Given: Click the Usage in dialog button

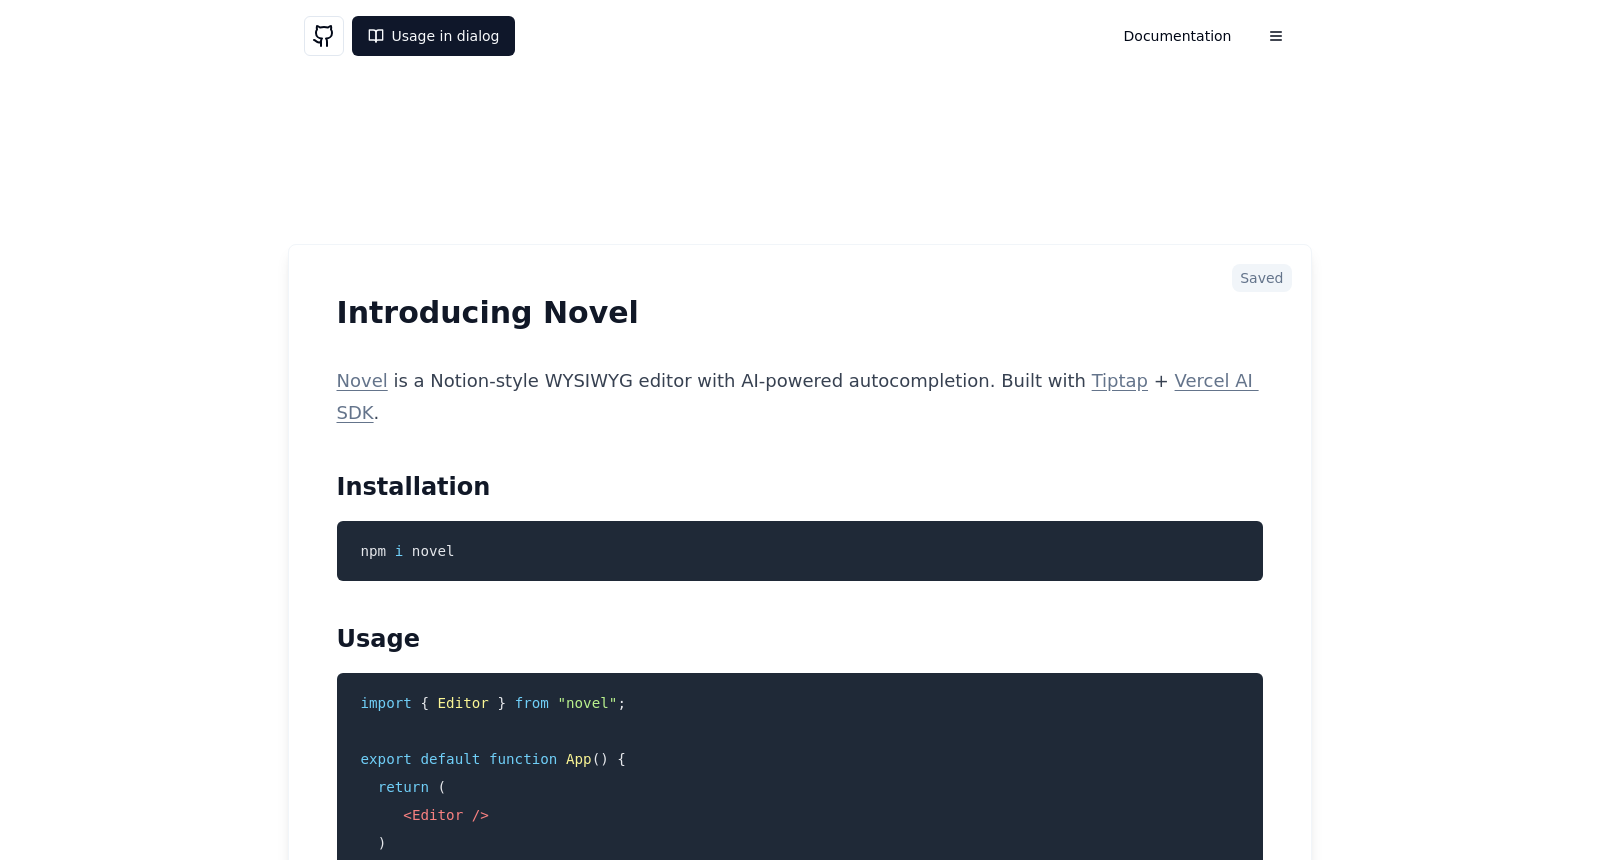Looking at the screenshot, I should pyautogui.click(x=433, y=36).
